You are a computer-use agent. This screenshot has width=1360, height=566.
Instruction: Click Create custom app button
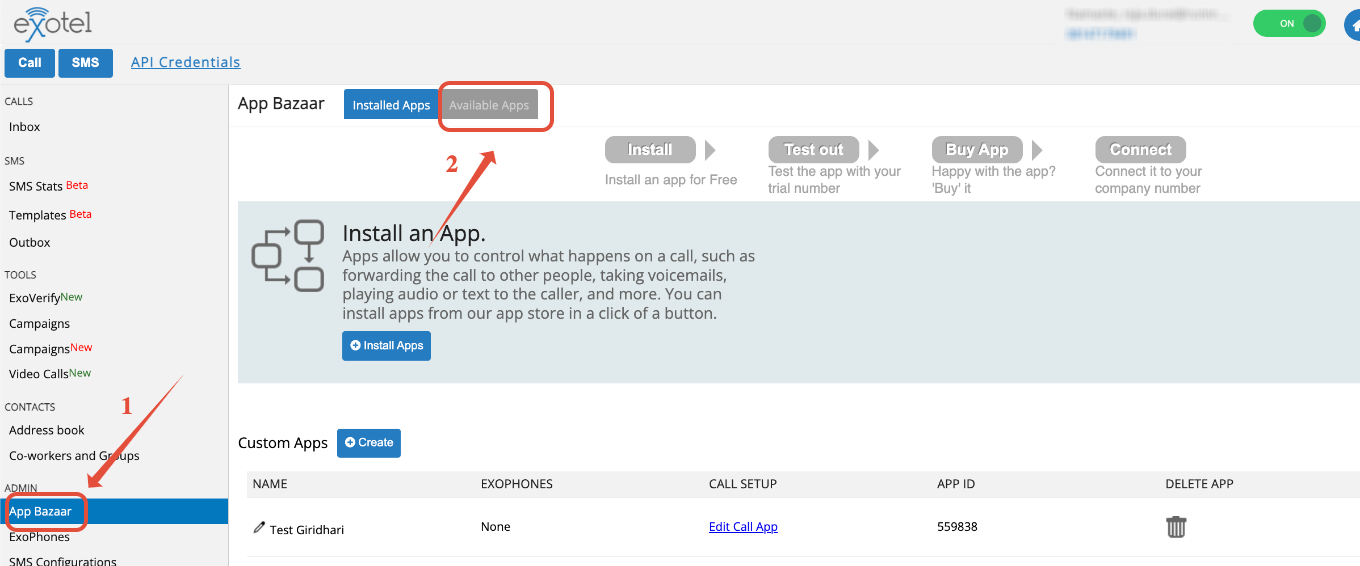click(x=369, y=443)
